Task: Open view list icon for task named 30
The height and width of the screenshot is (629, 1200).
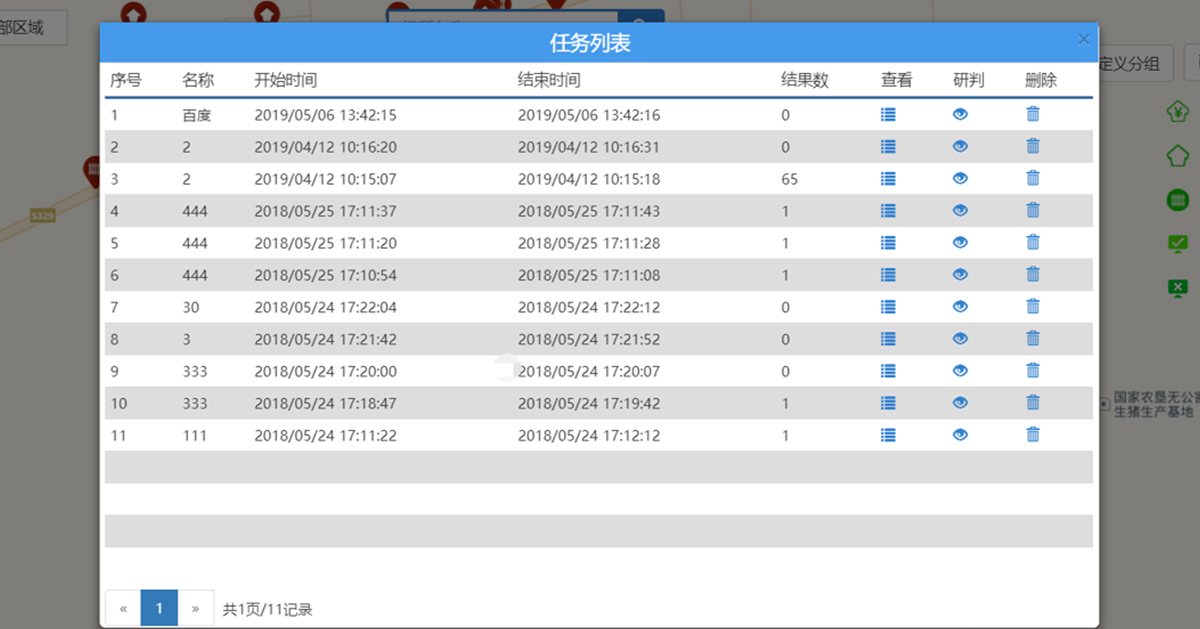Action: pos(888,306)
